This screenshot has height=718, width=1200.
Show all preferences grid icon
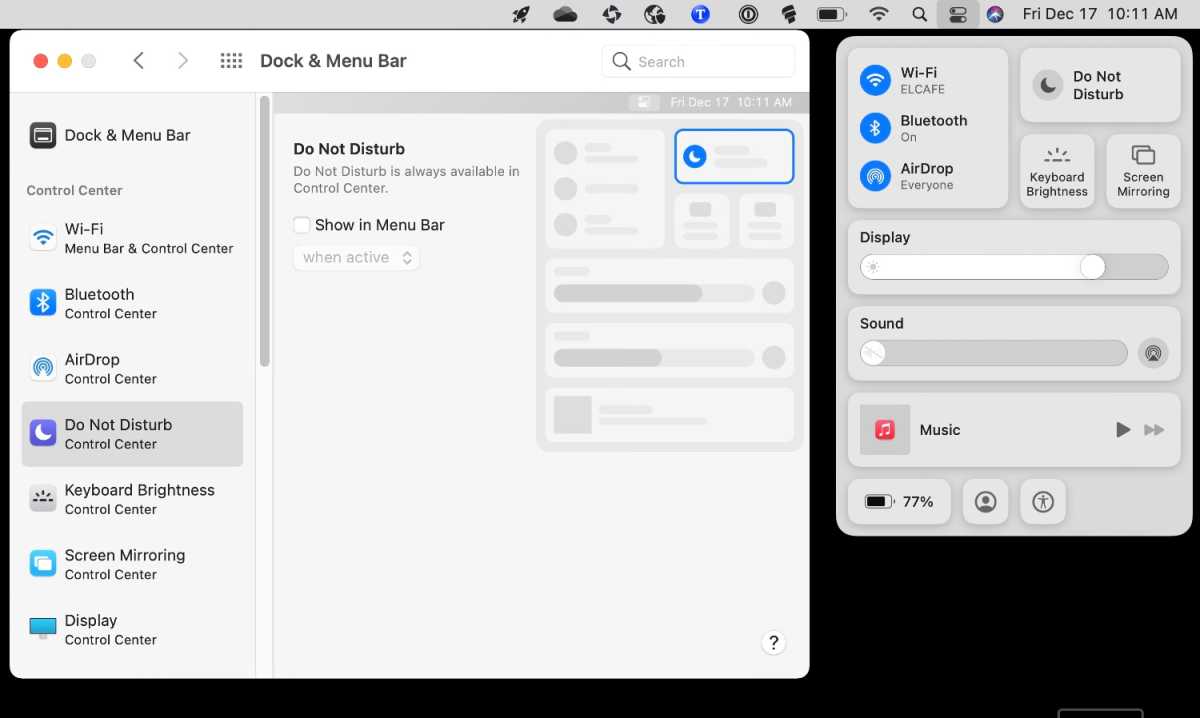[231, 61]
